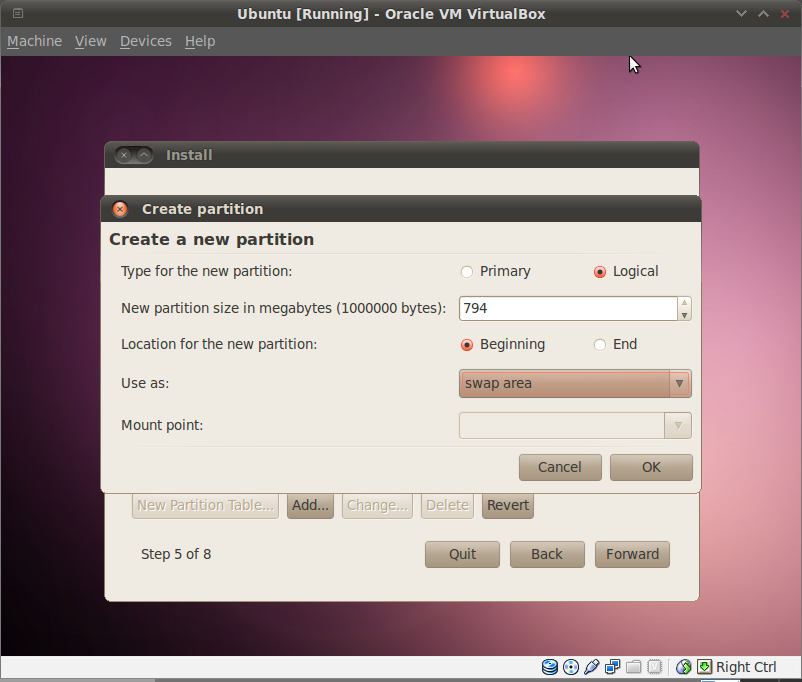Click the Mount point dropdown arrow
This screenshot has width=802, height=682.
pos(678,425)
